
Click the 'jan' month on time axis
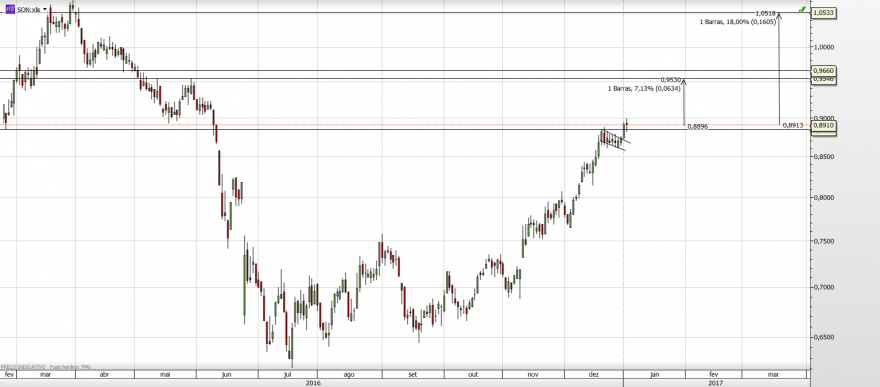pyautogui.click(x=654, y=374)
